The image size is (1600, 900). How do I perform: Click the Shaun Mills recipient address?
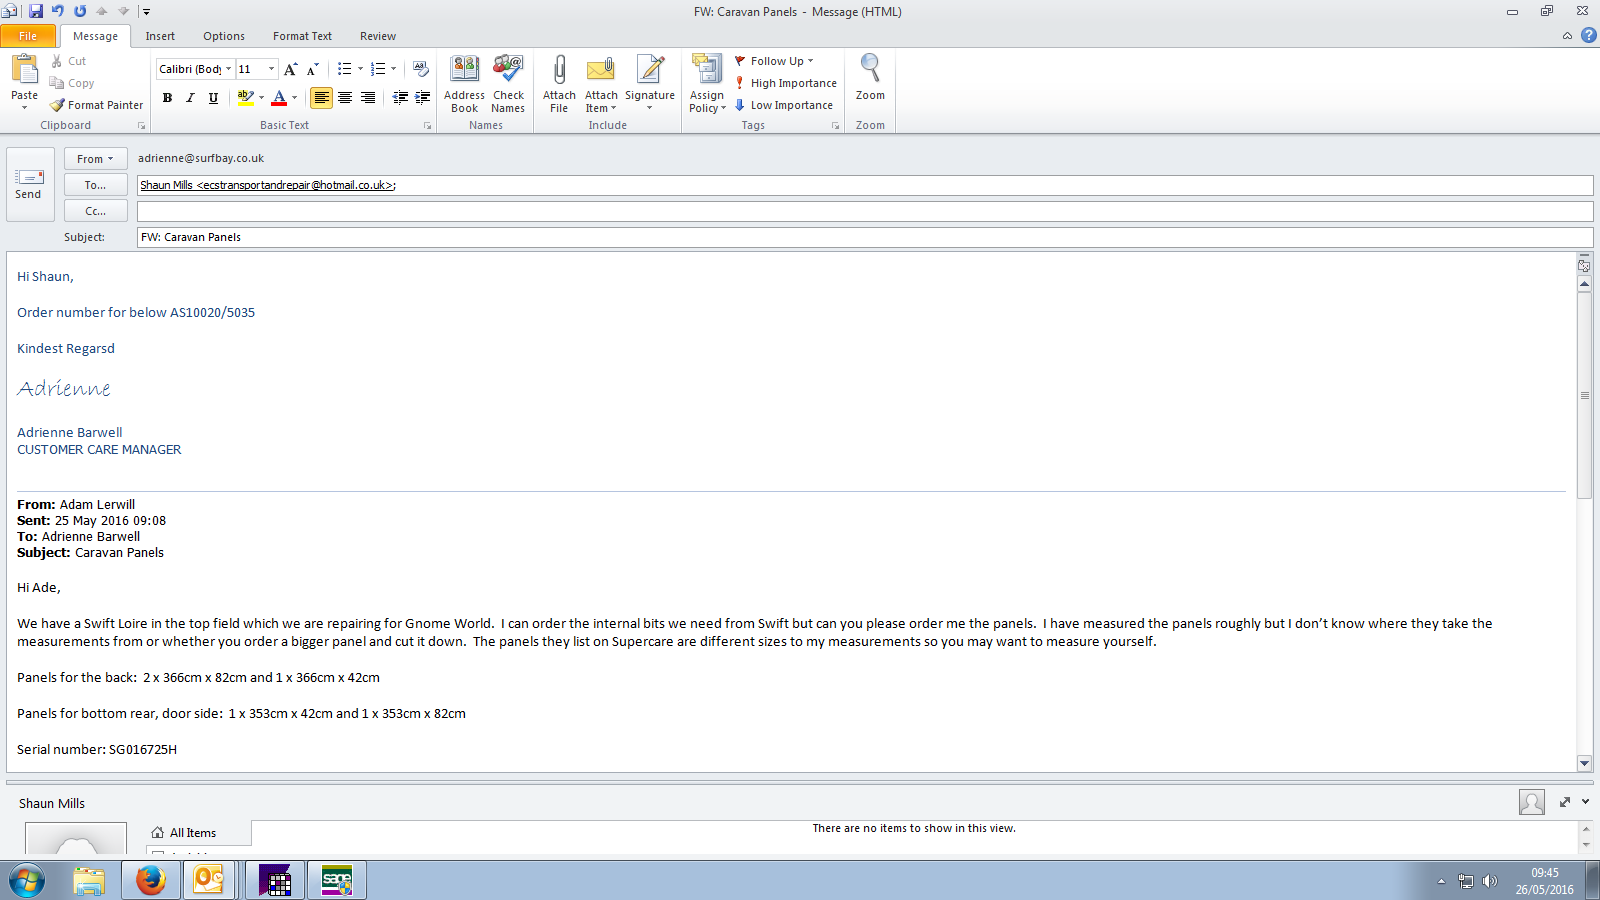tap(268, 185)
